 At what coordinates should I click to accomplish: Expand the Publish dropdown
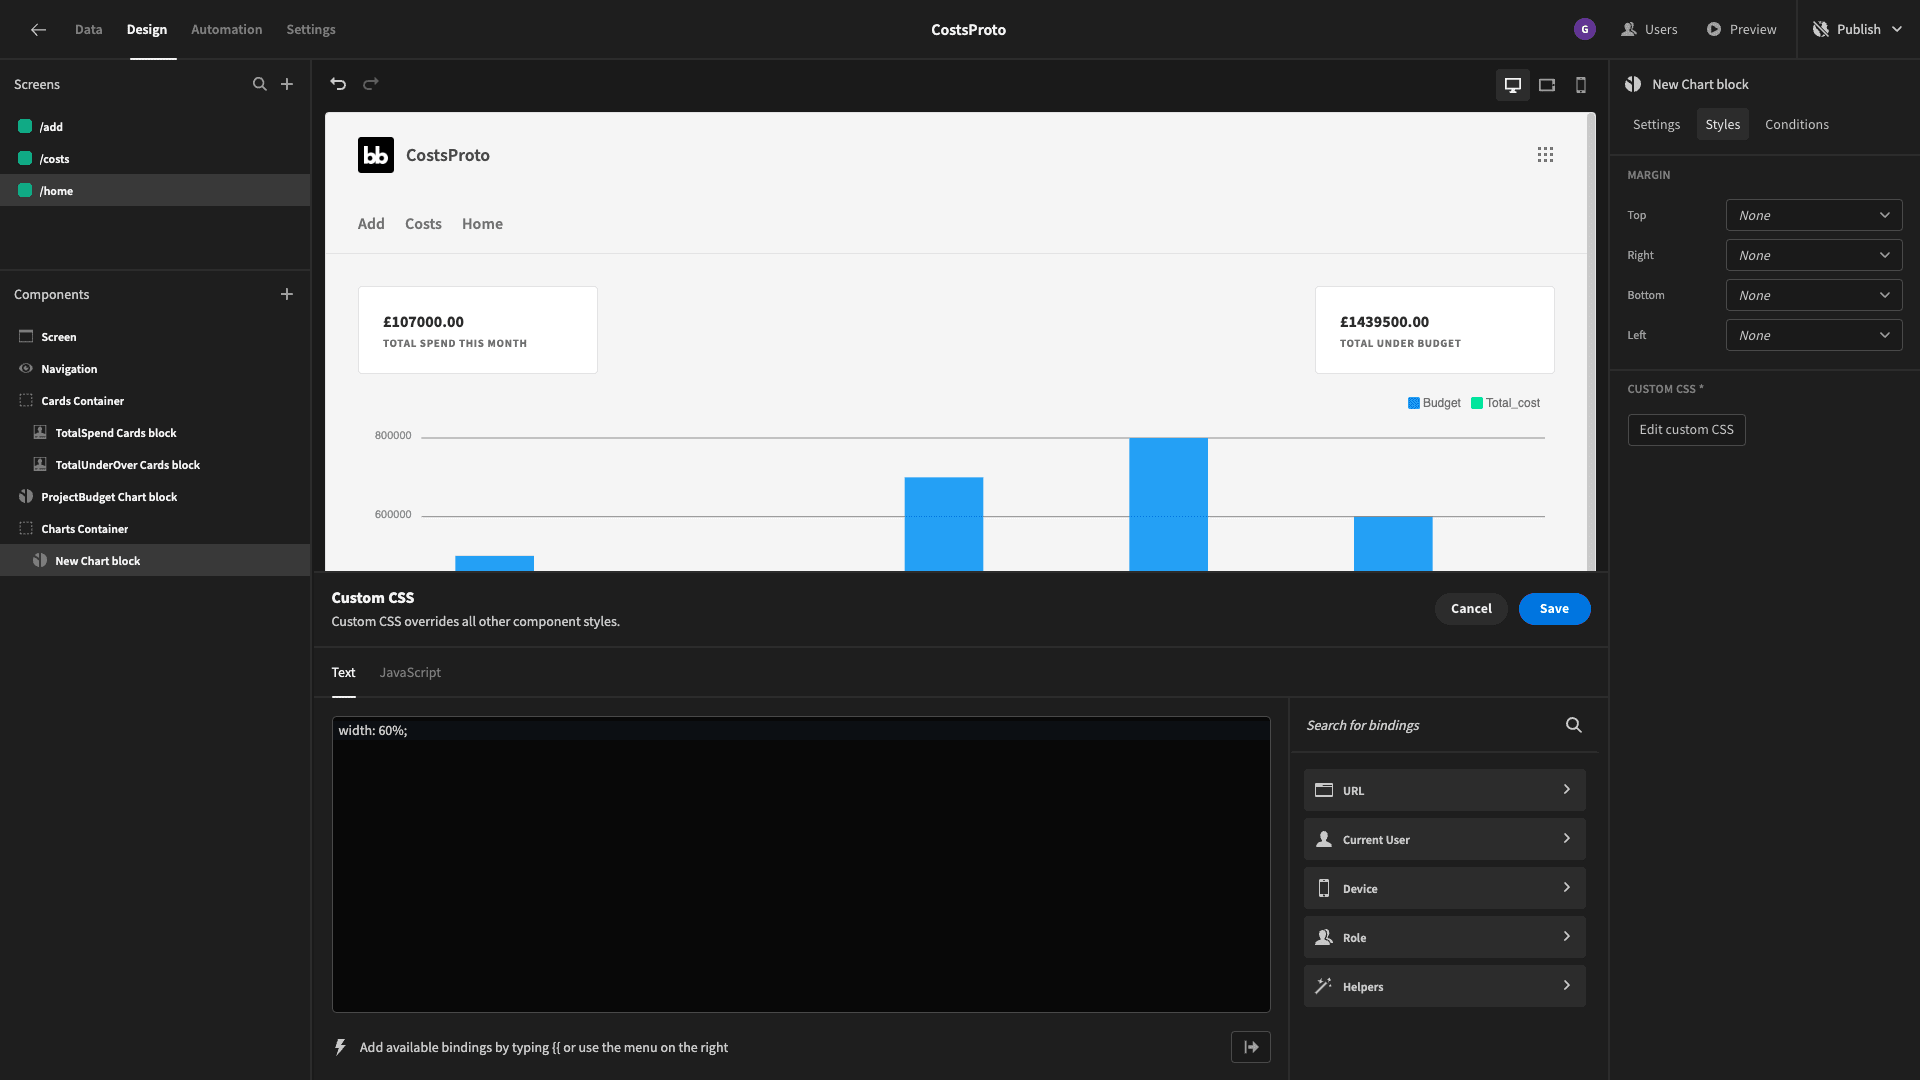click(x=1897, y=29)
